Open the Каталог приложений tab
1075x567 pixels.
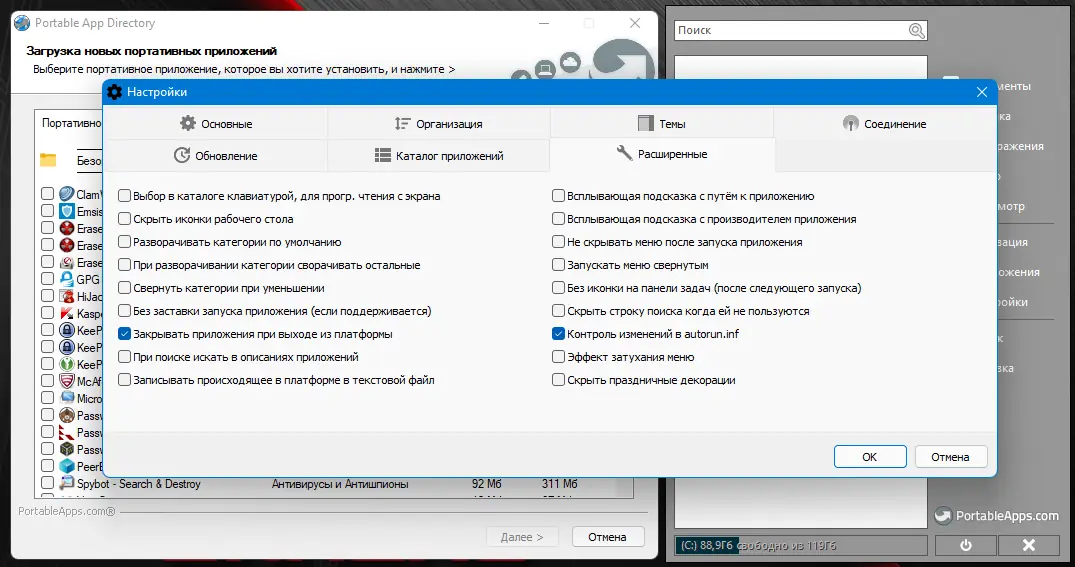tap(439, 155)
